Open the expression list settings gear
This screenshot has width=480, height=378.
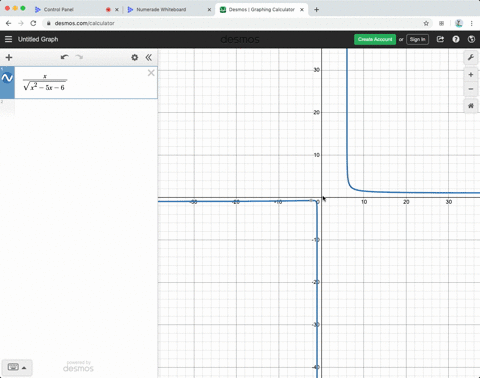coord(134,57)
